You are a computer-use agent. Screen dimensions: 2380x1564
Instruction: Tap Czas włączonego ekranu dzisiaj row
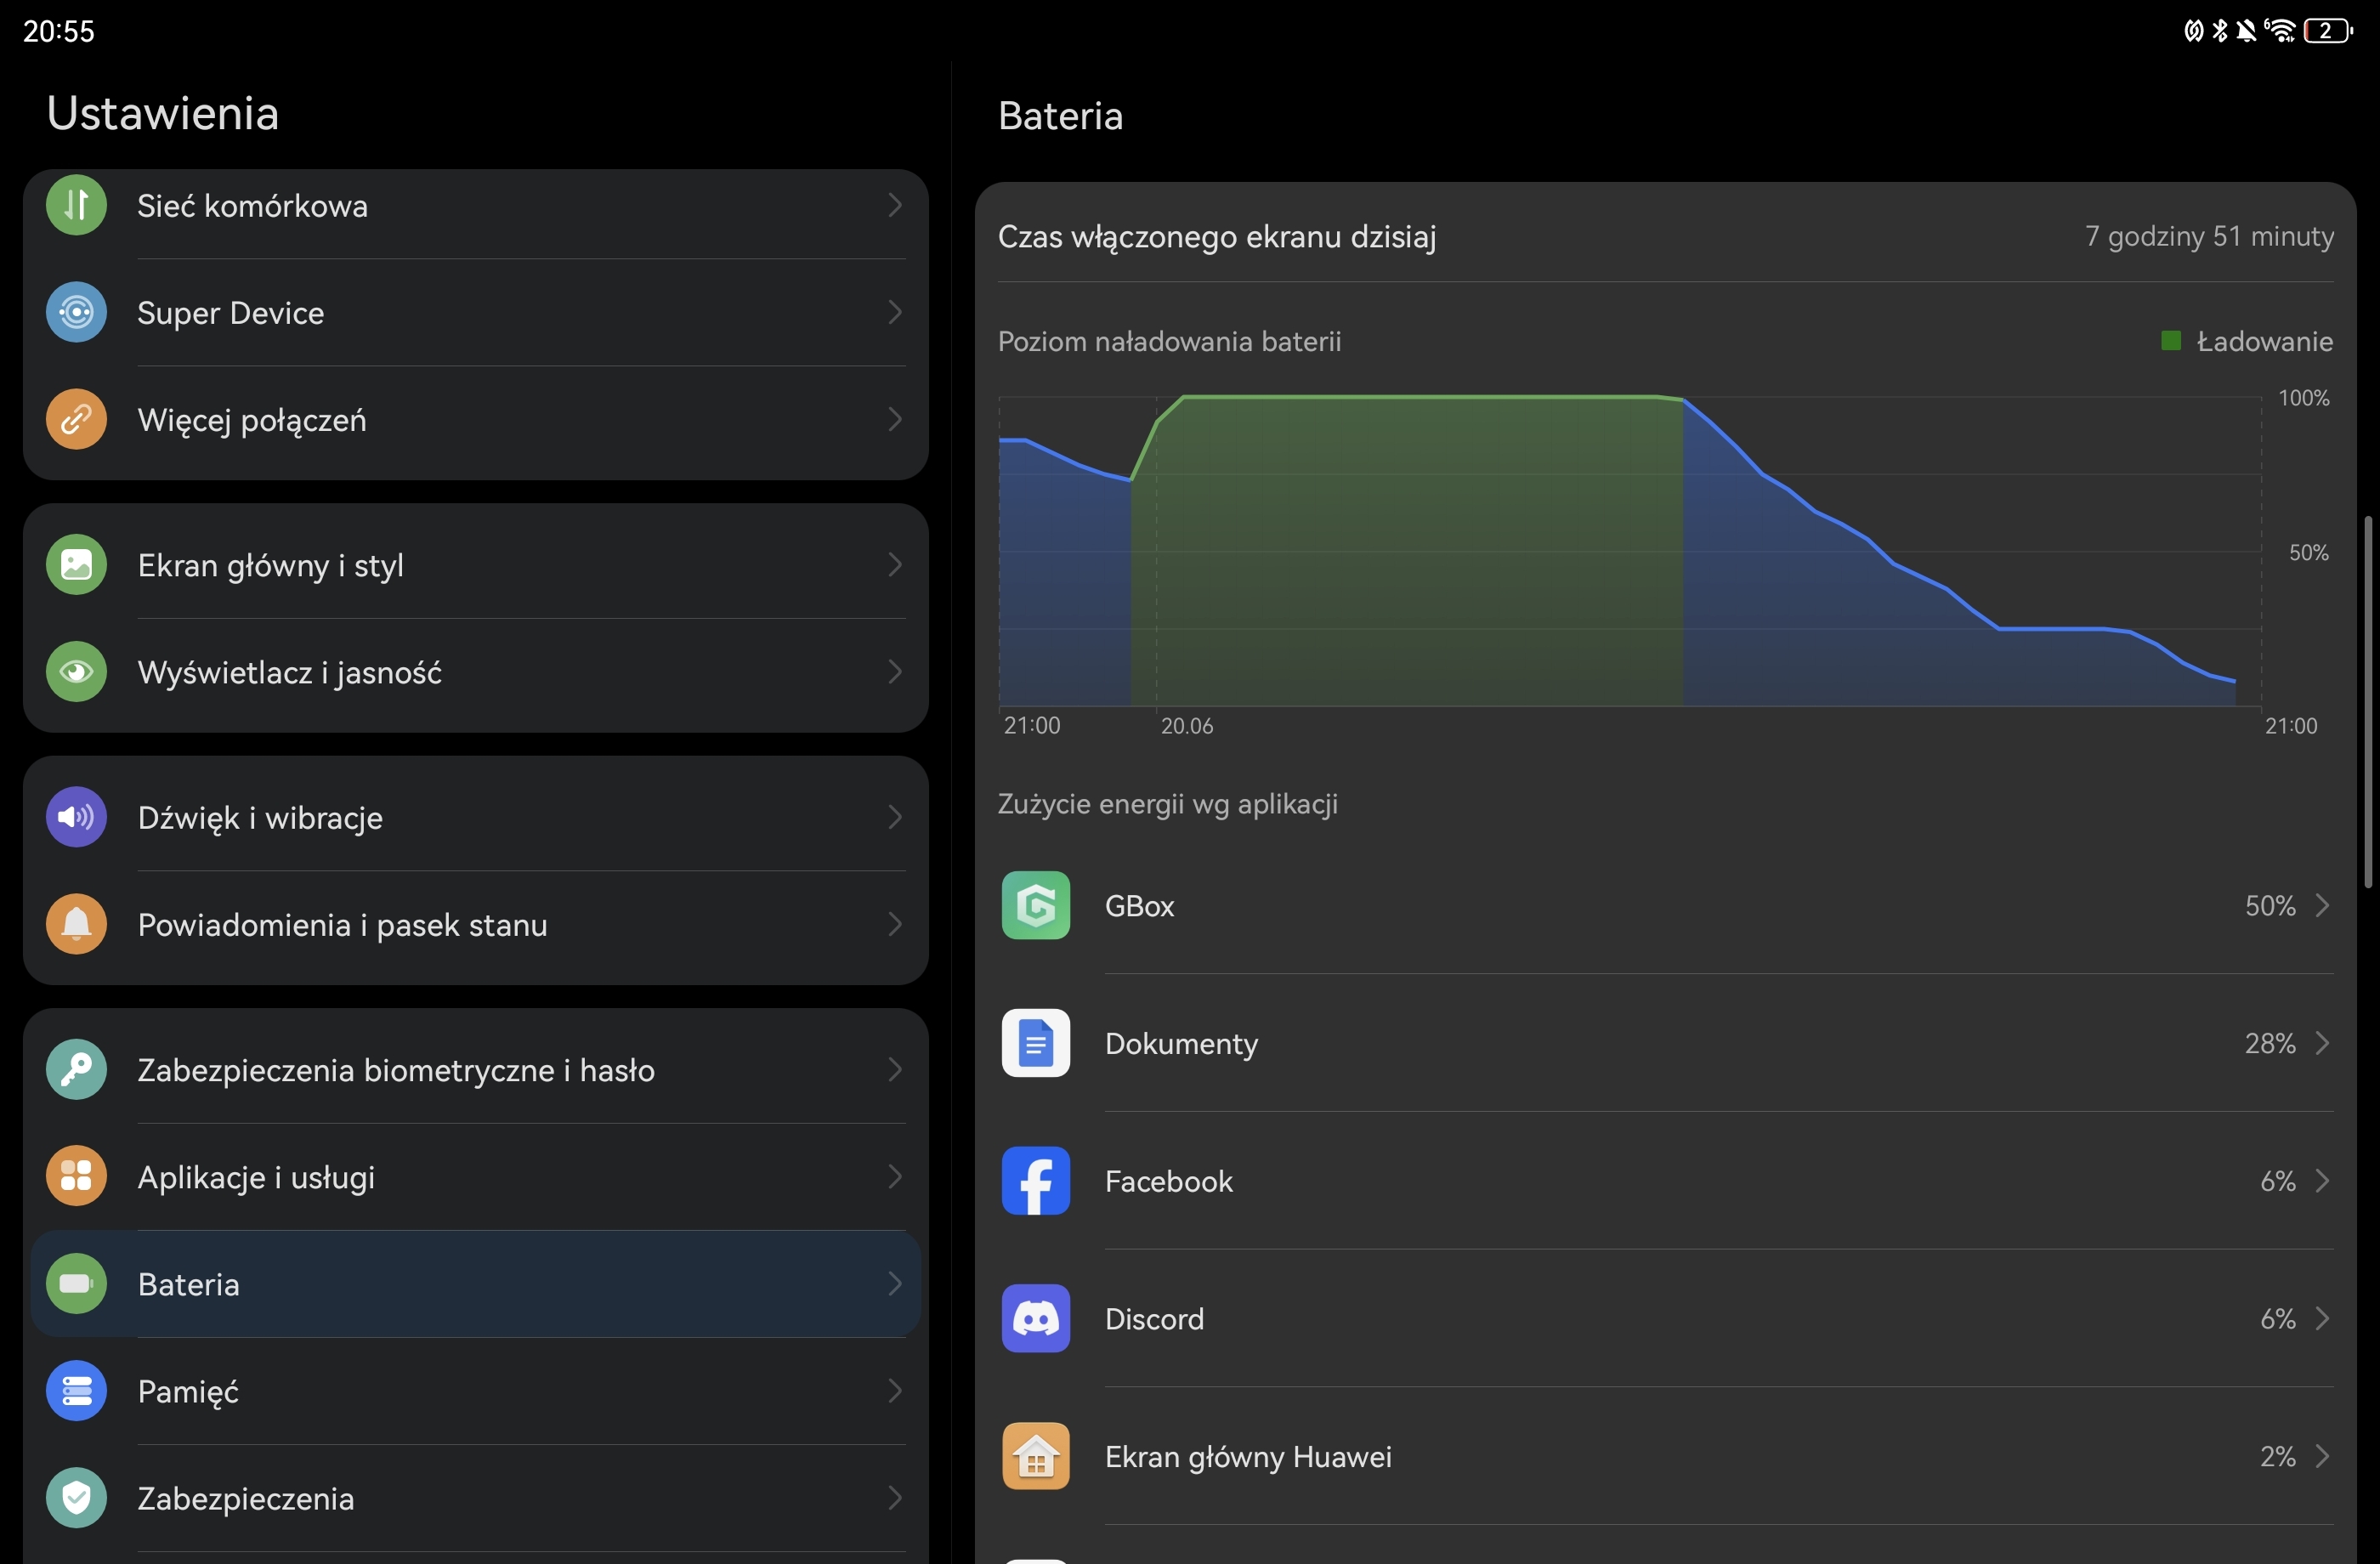[x=1665, y=236]
